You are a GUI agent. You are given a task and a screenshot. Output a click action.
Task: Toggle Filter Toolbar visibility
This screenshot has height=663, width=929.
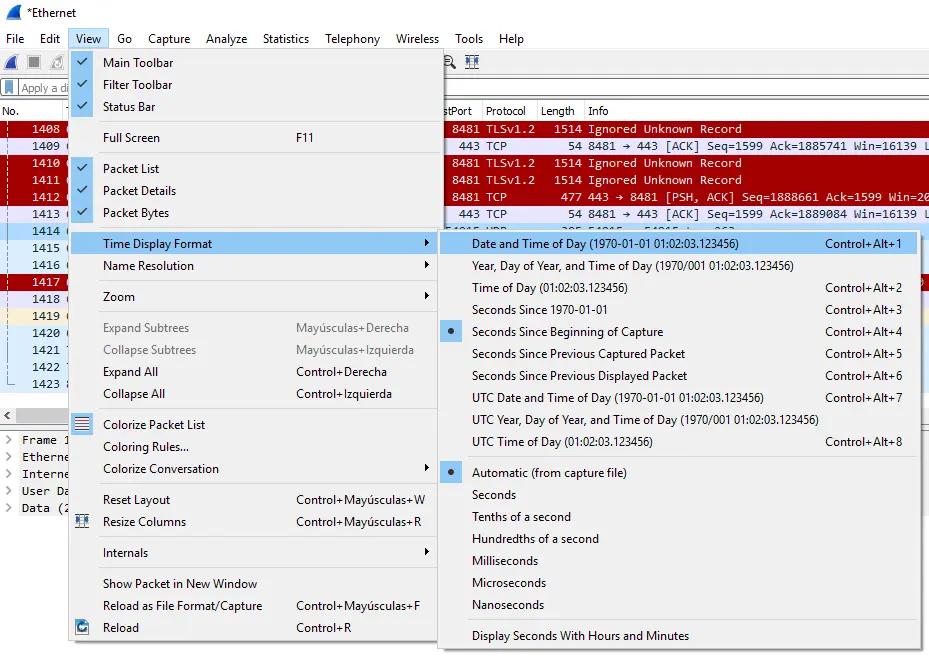click(257, 85)
